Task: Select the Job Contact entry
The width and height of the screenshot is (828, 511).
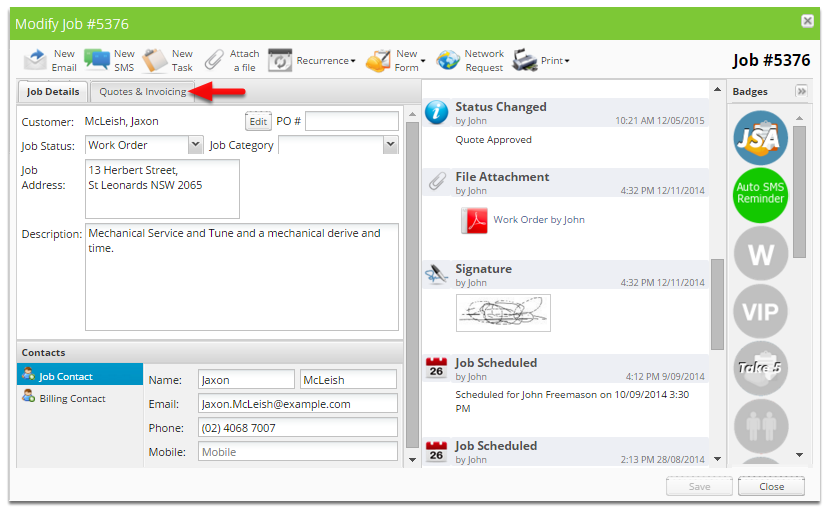Action: click(80, 375)
